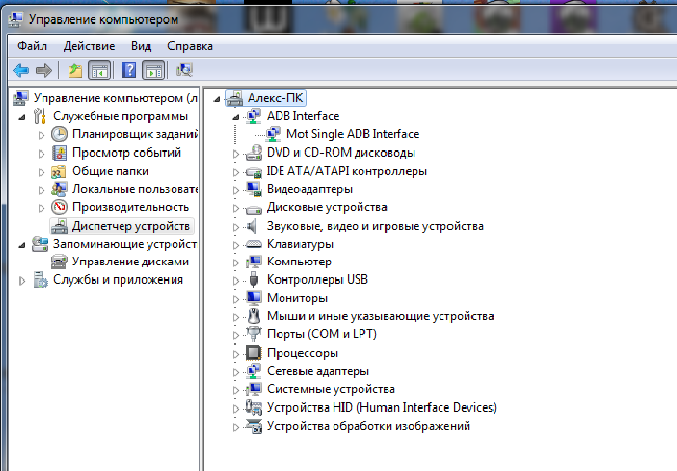Click the Планировщик заданий clock icon

(x=59, y=134)
